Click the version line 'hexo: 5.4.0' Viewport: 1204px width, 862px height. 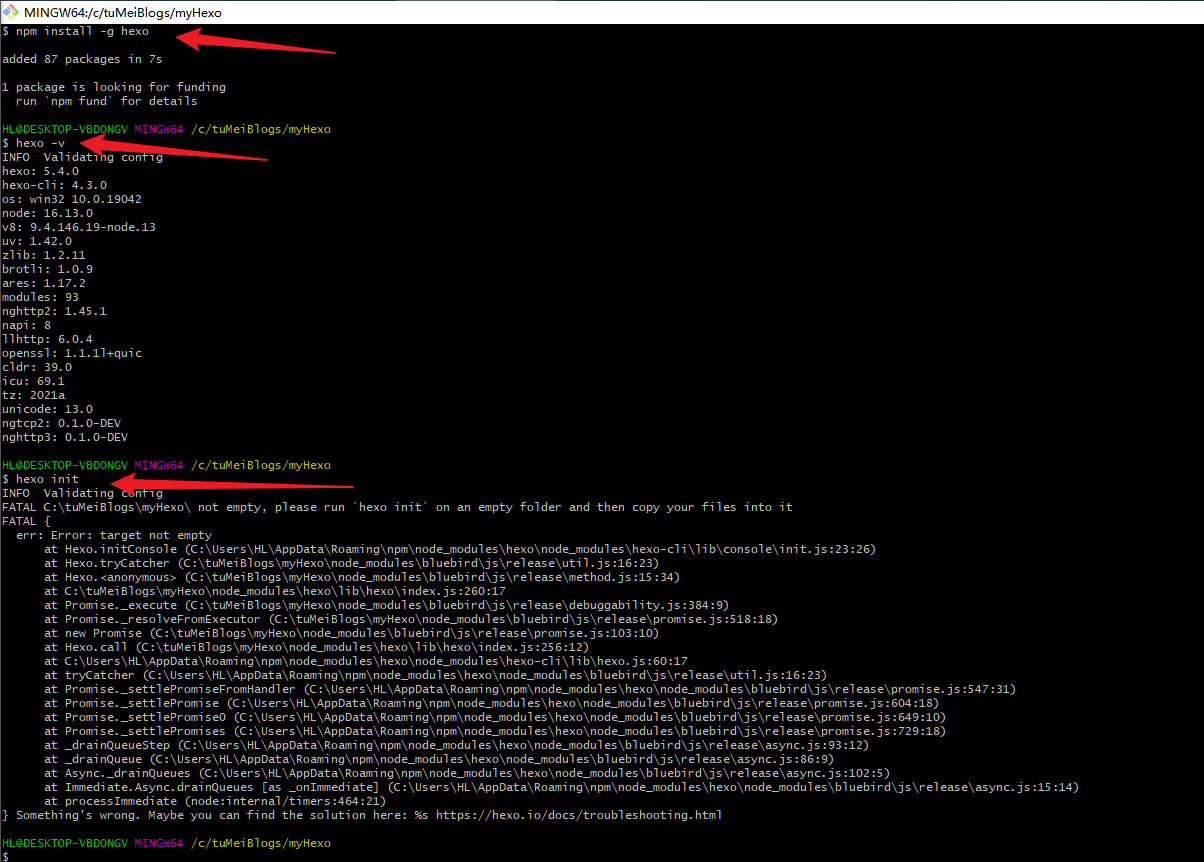[x=40, y=171]
